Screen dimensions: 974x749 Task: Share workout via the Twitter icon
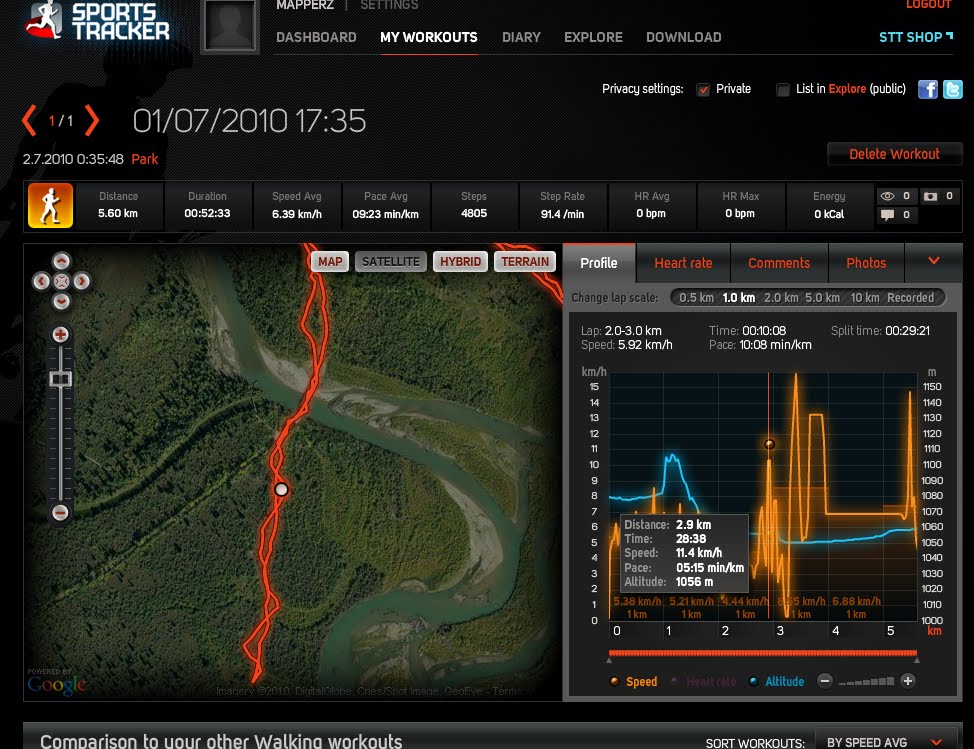pos(952,89)
